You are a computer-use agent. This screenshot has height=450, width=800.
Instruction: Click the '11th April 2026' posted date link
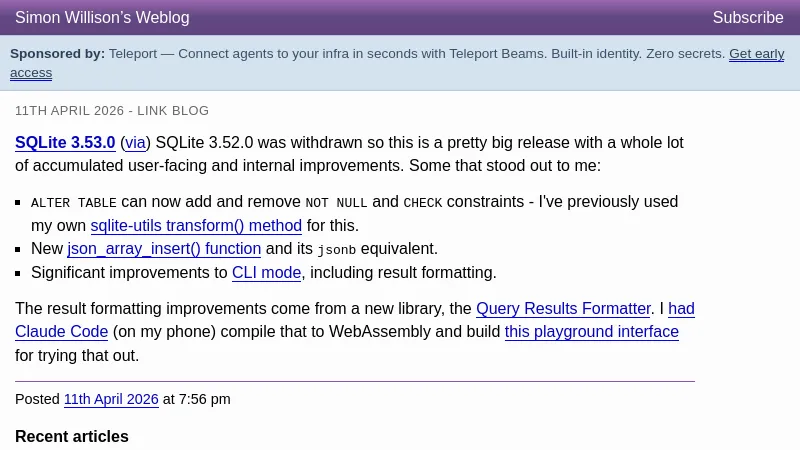point(111,399)
